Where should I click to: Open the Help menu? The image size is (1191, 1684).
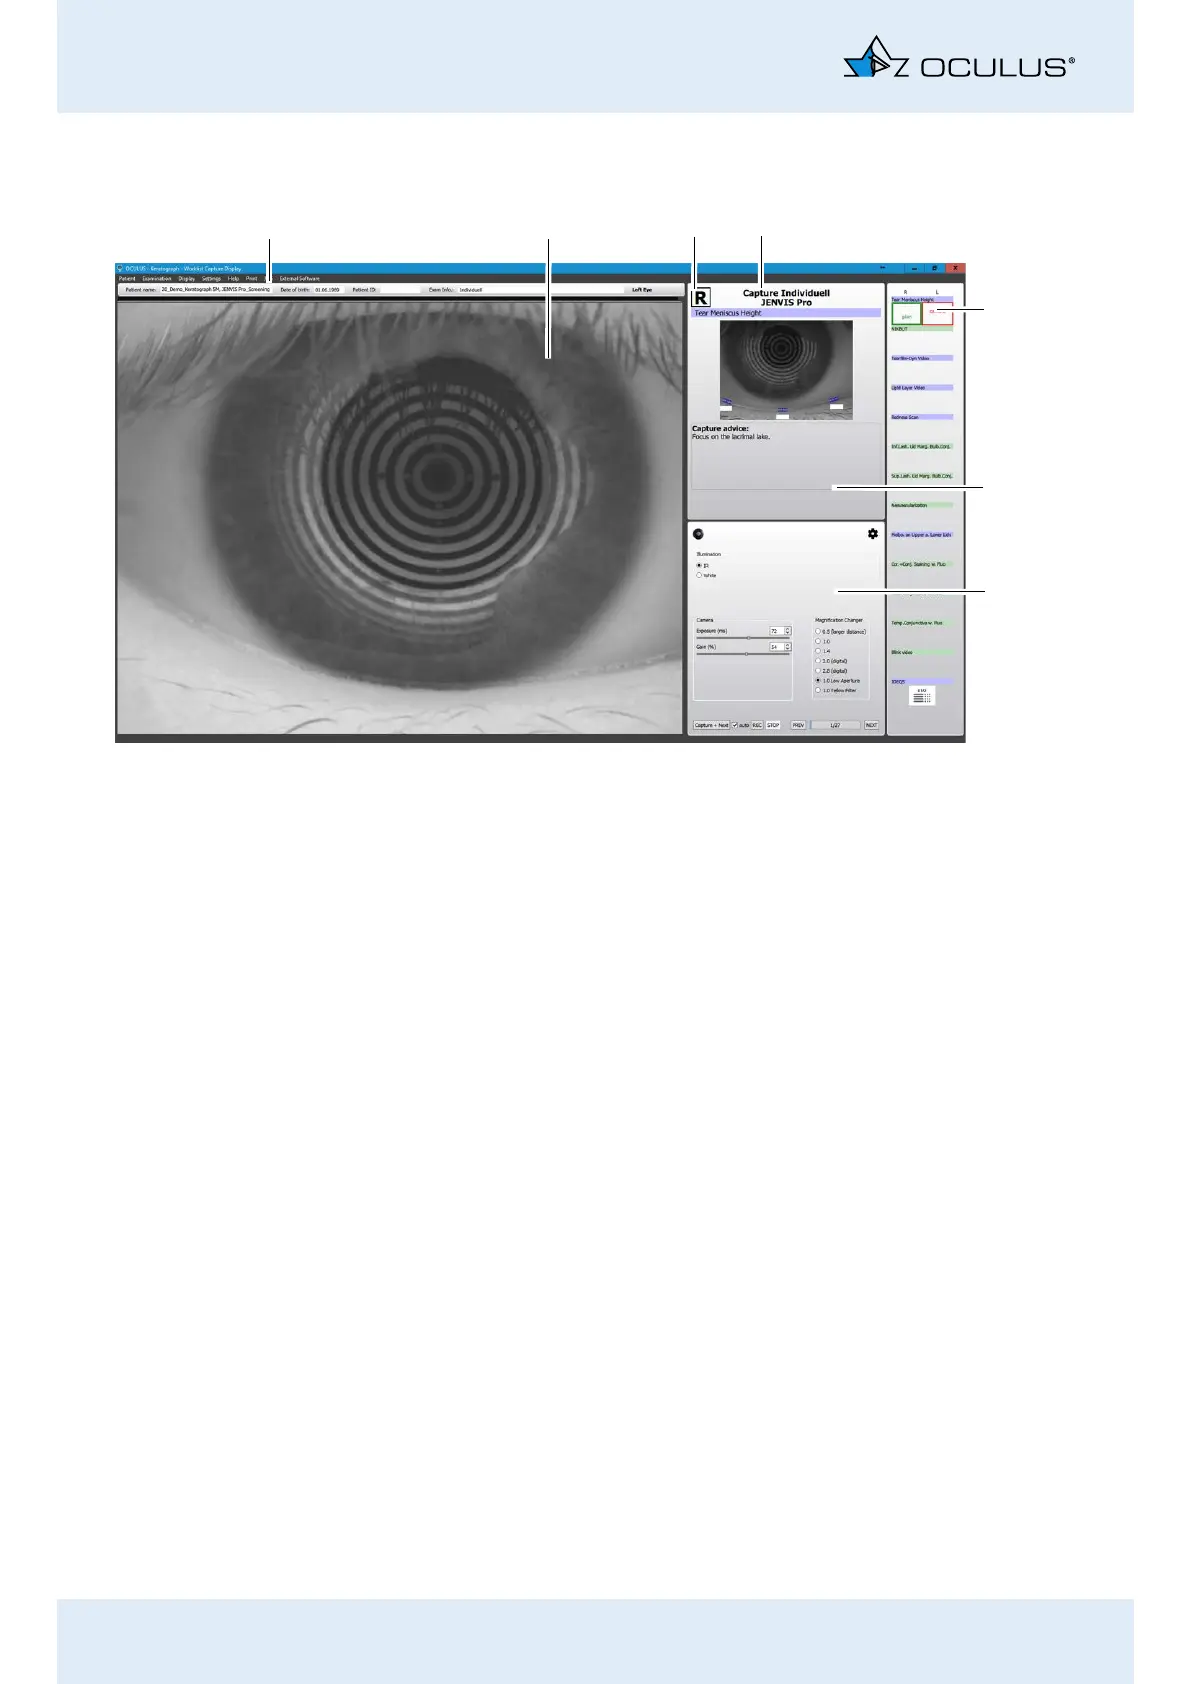233,279
